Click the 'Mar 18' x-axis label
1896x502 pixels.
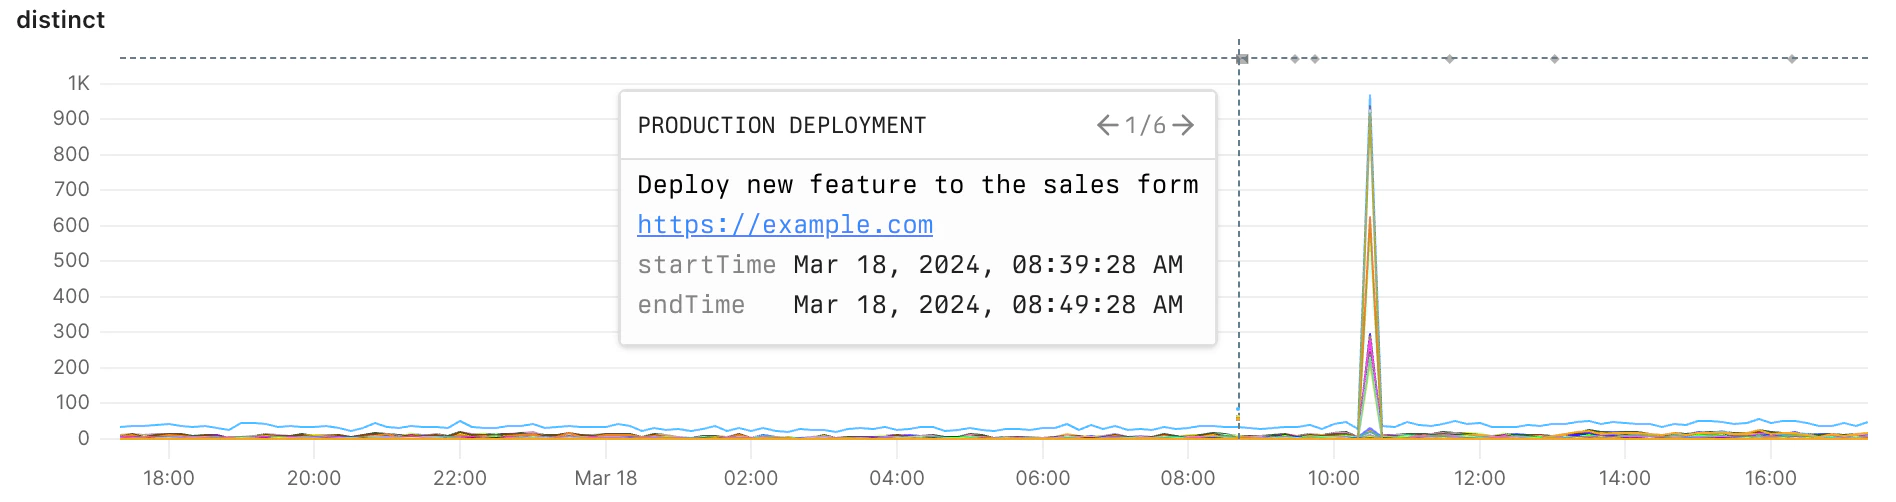click(x=606, y=478)
